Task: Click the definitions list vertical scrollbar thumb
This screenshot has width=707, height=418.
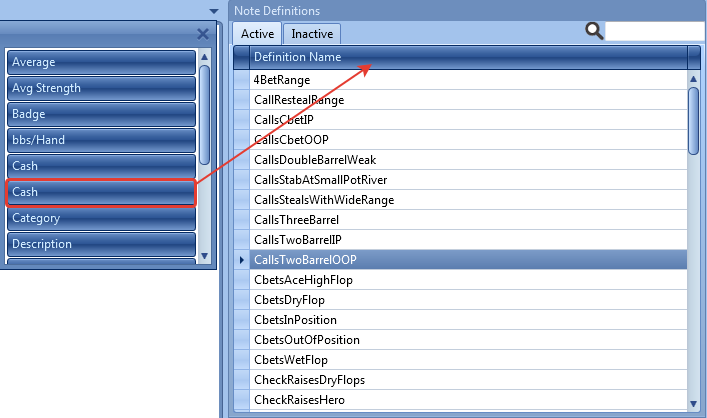Action: tap(693, 120)
